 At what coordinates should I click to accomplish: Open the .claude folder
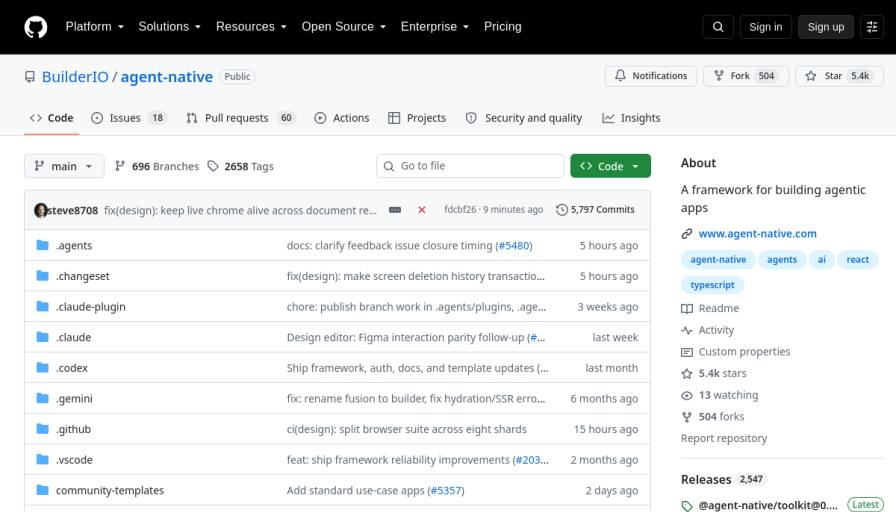coord(73,337)
